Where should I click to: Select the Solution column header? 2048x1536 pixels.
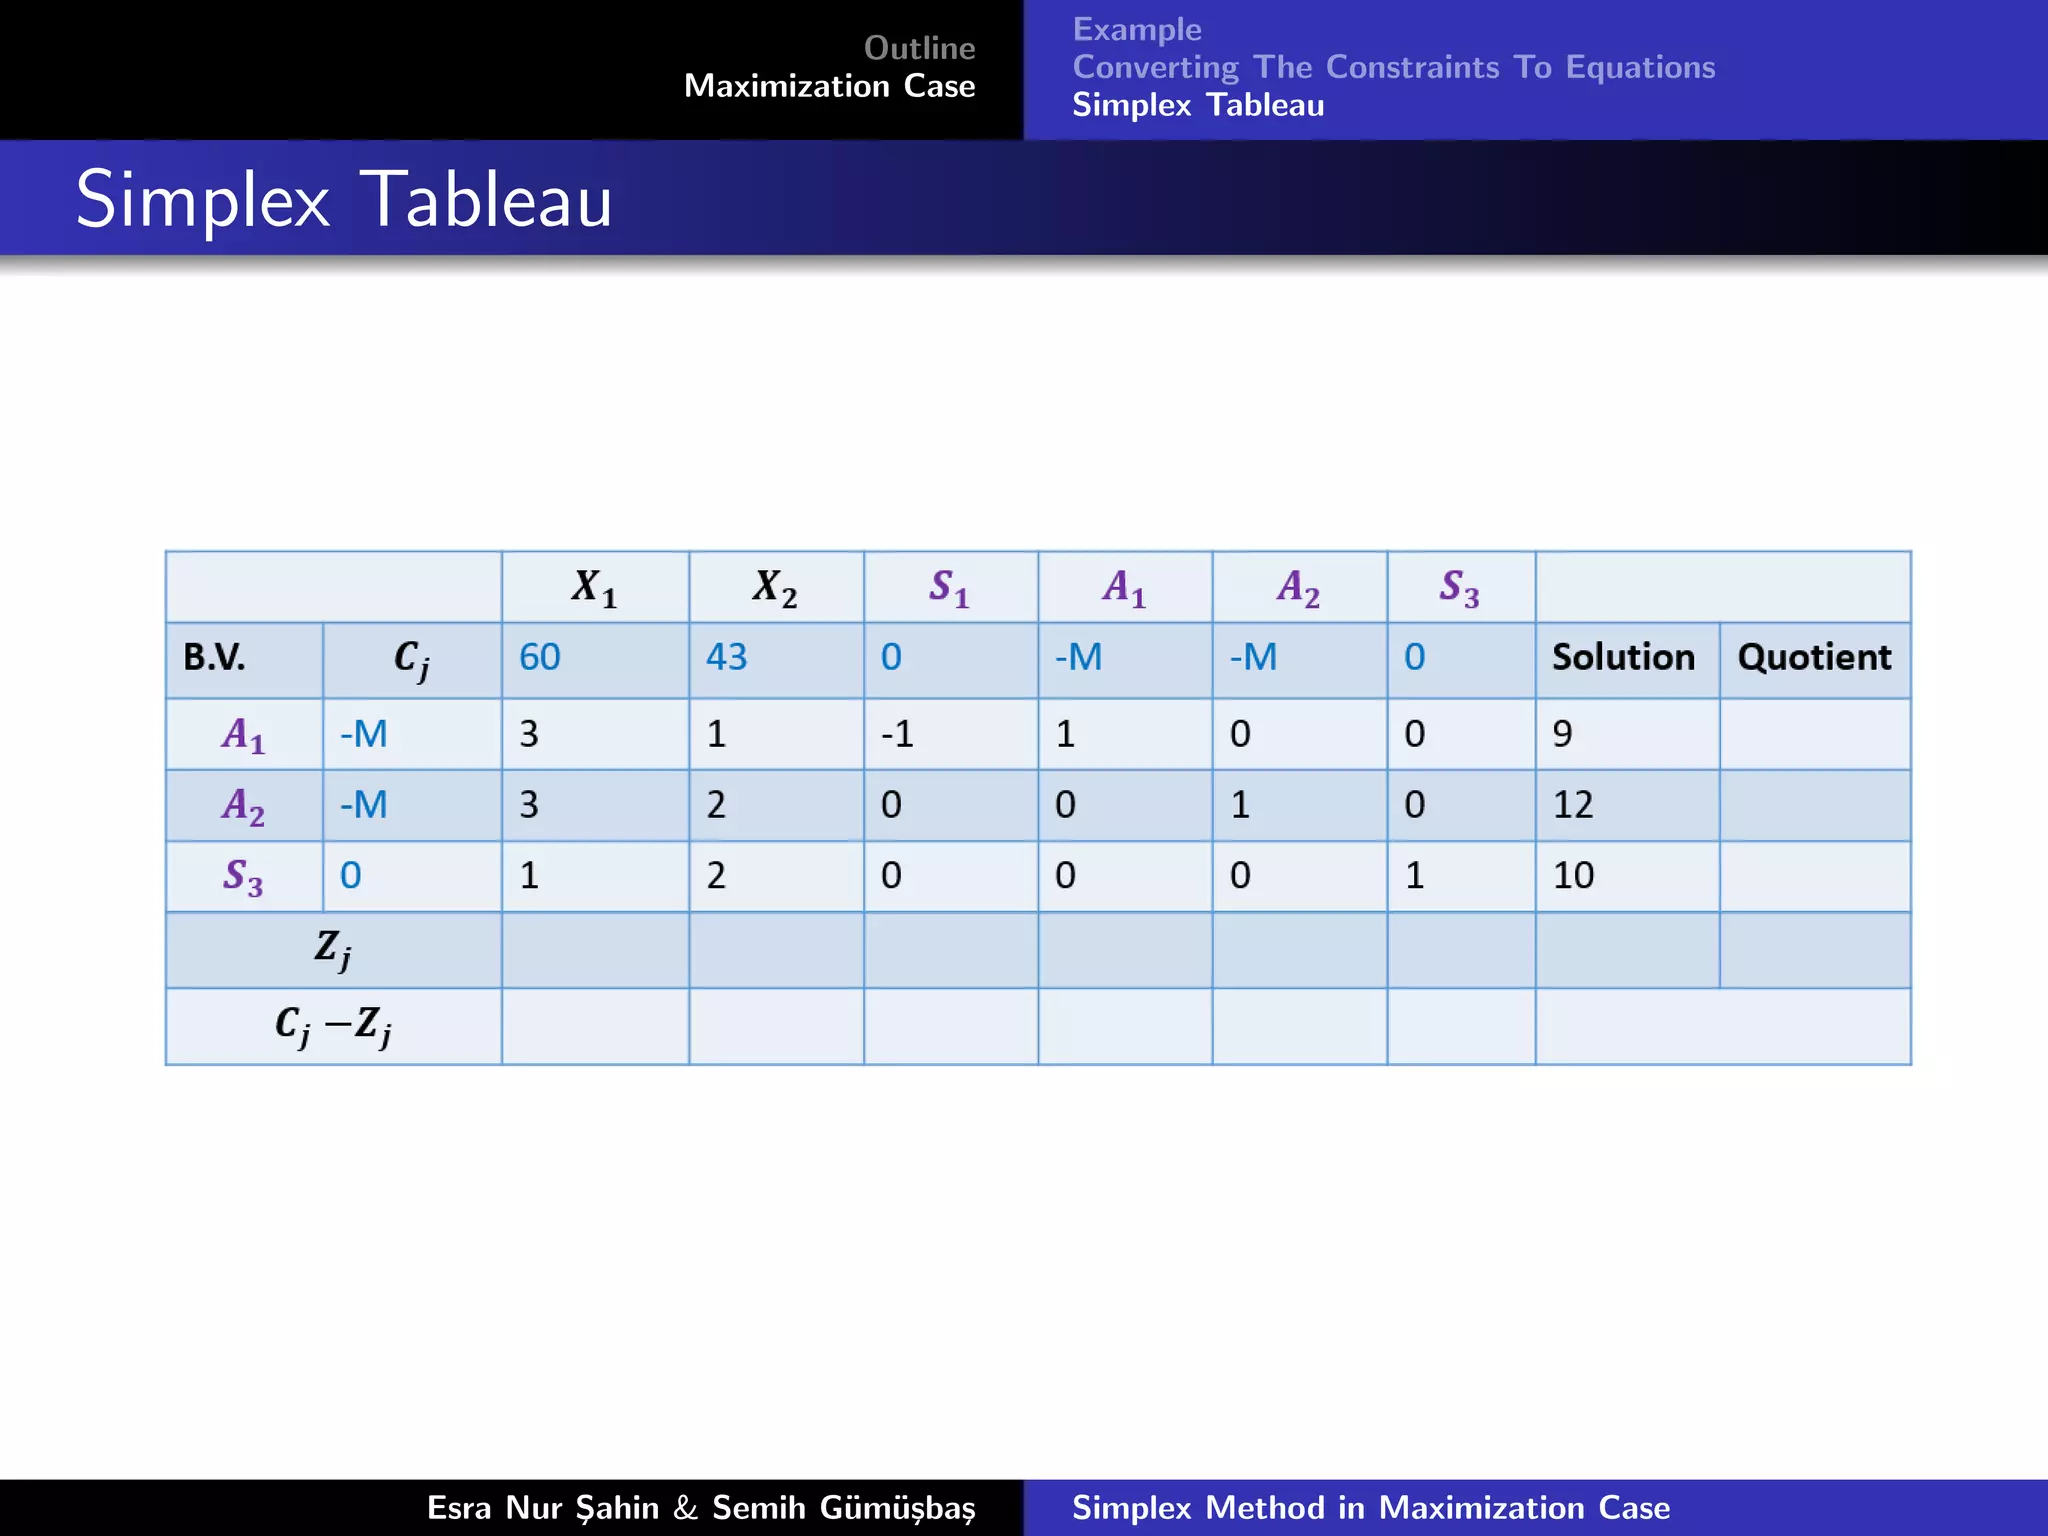(x=1622, y=657)
